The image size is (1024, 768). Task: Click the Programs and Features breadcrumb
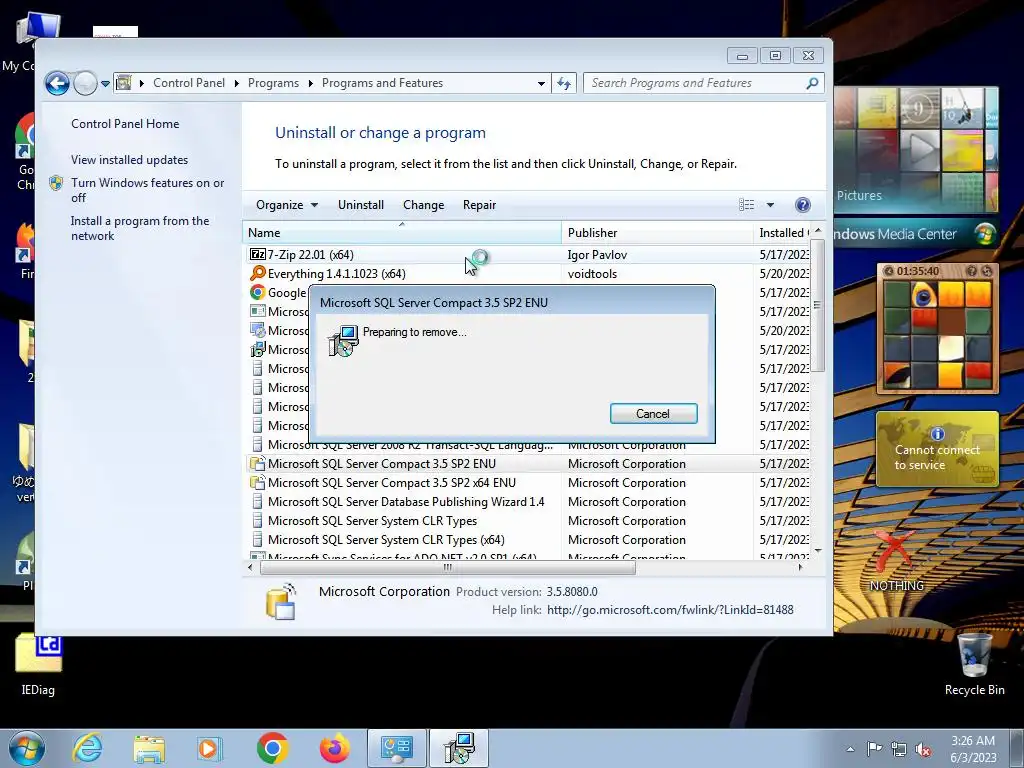point(382,83)
